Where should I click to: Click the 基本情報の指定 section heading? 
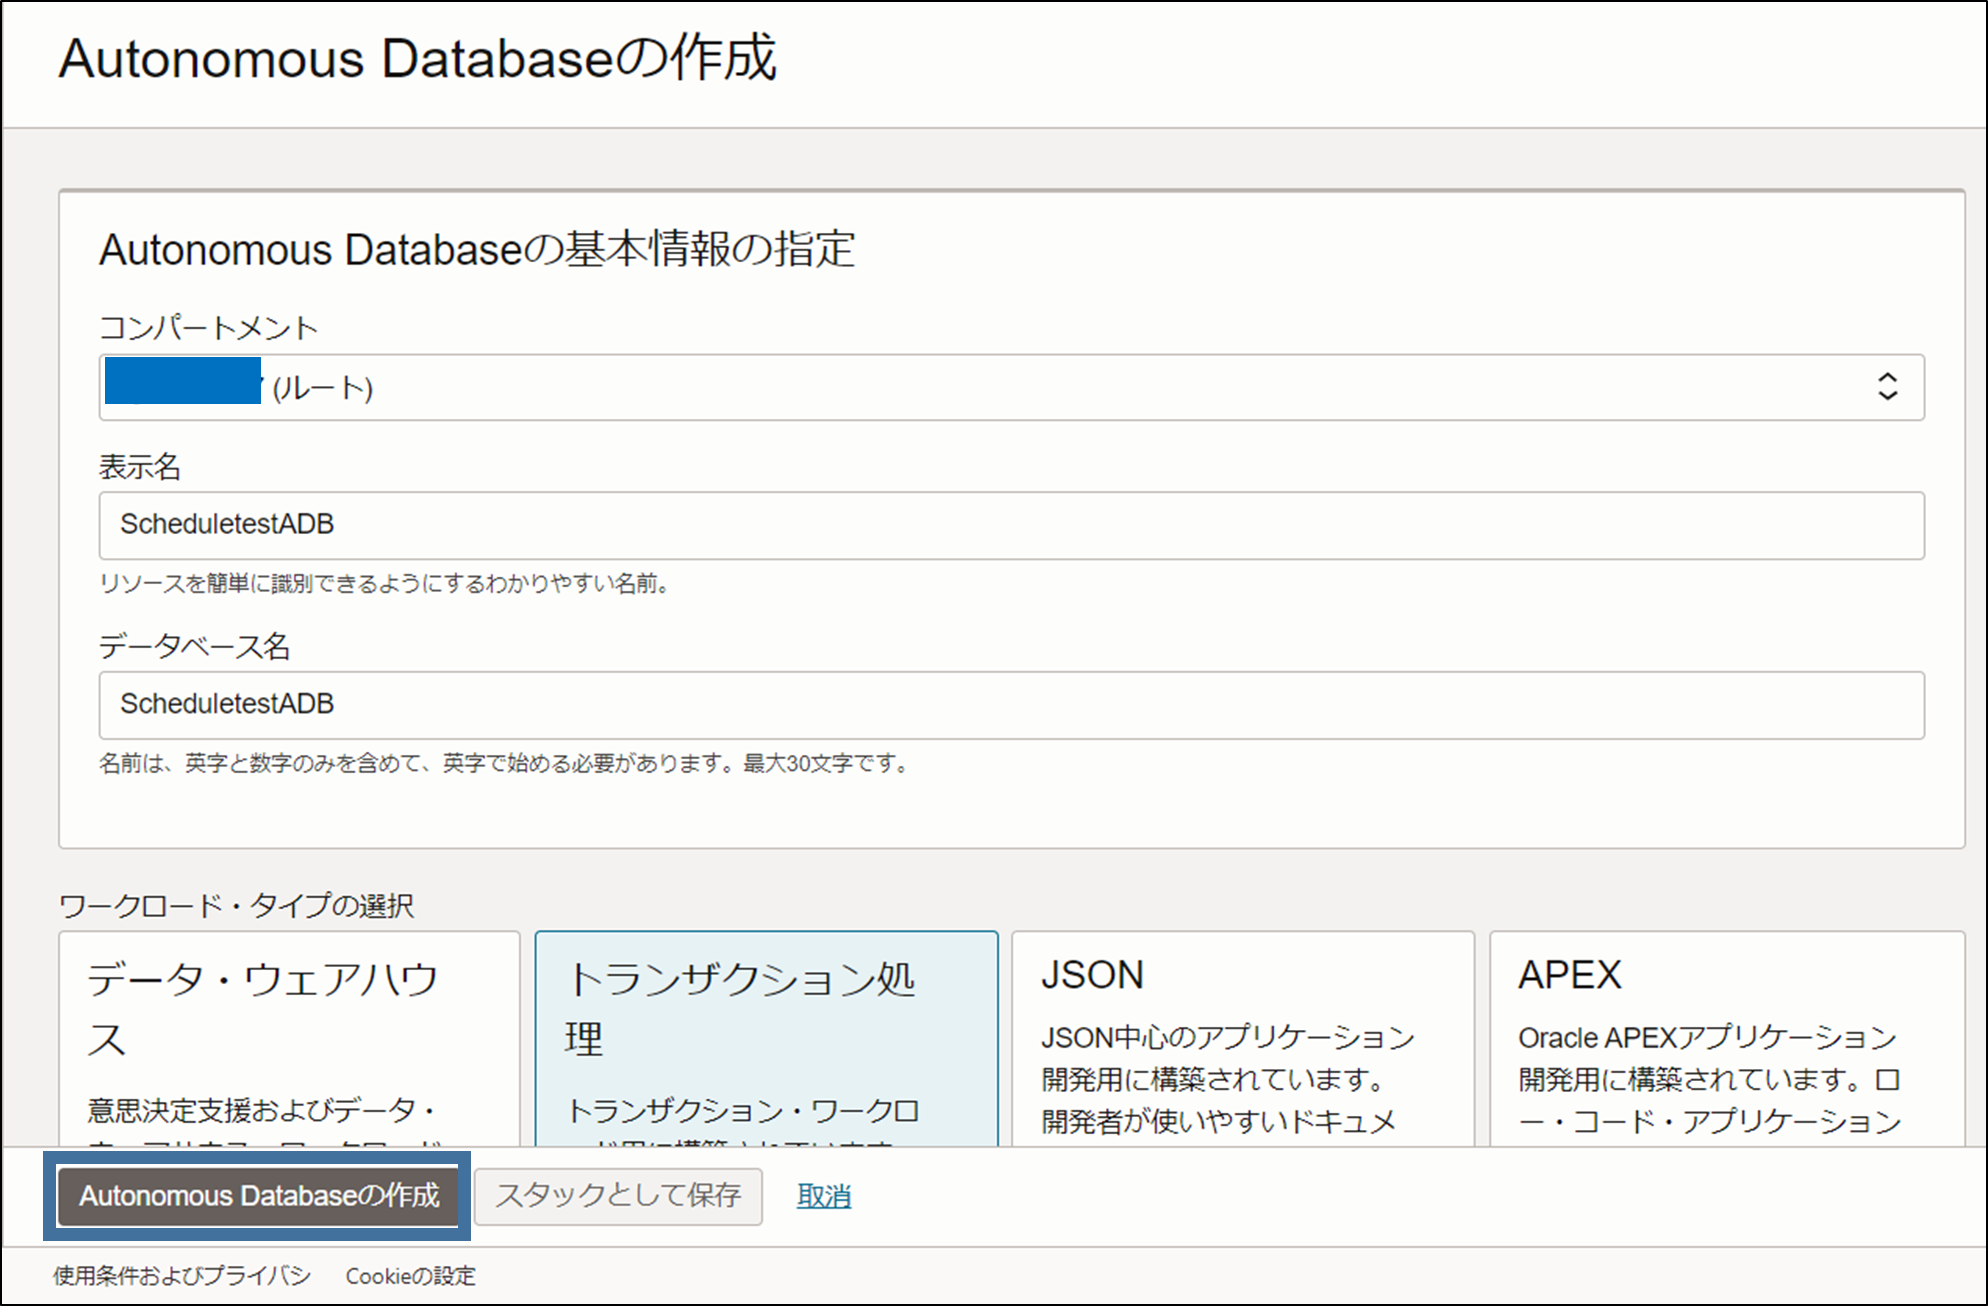coord(477,250)
